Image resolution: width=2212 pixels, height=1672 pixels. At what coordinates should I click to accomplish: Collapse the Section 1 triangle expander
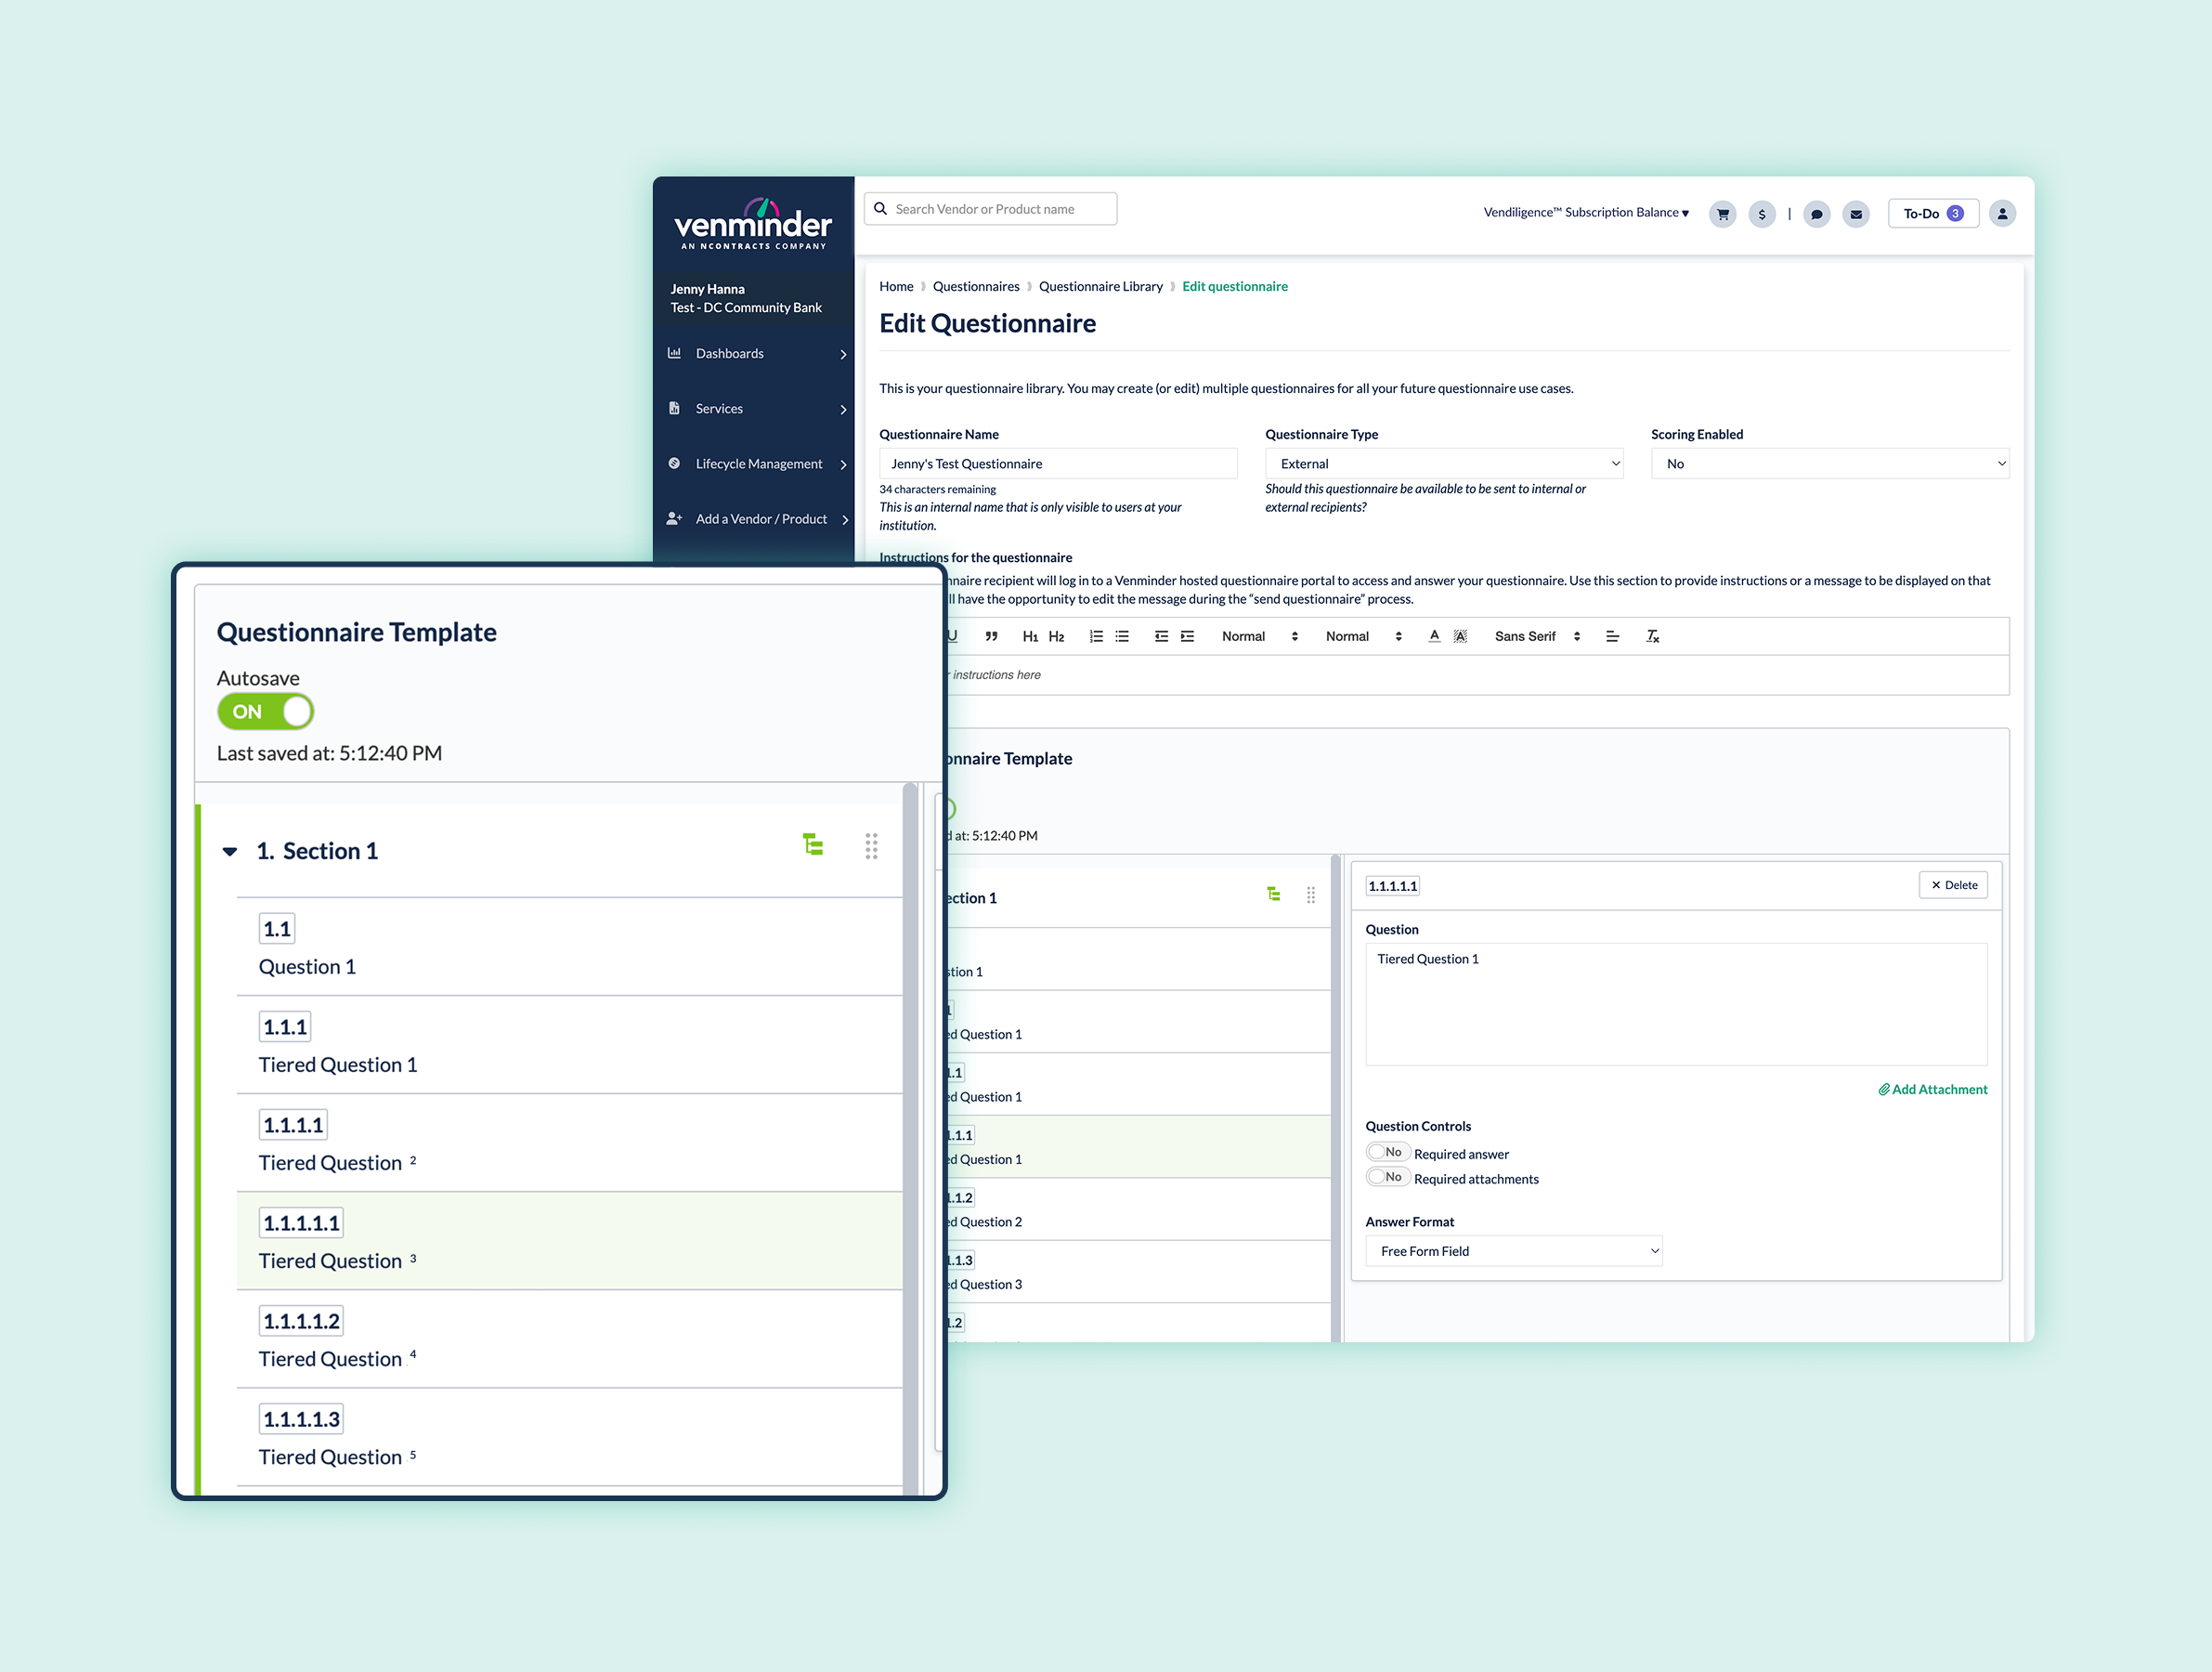(x=230, y=852)
